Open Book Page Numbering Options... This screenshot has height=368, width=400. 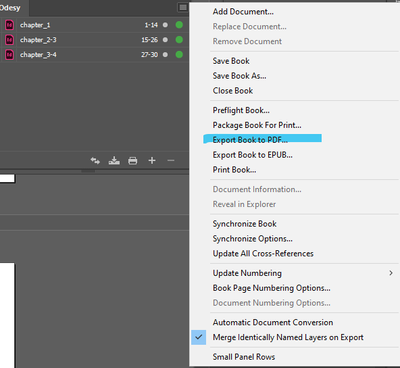[x=272, y=288]
